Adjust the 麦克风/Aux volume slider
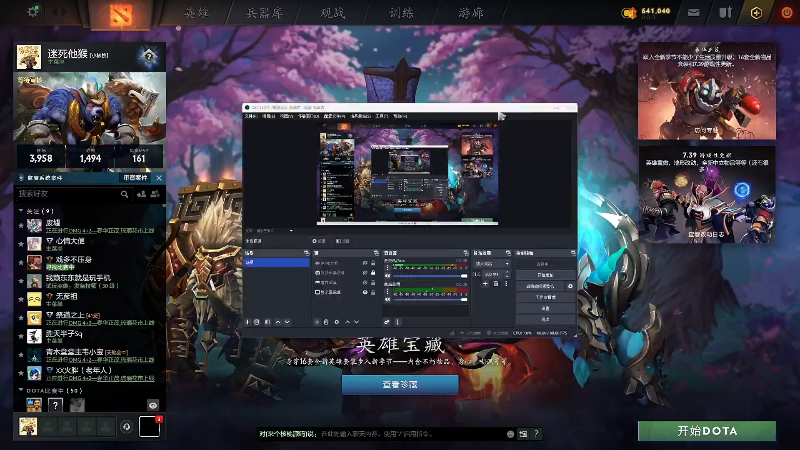The width and height of the screenshot is (800, 450). [430, 276]
